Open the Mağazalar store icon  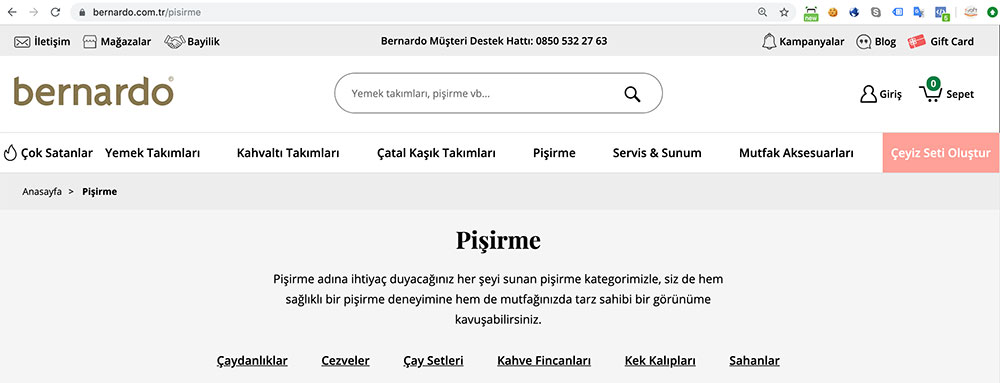(x=89, y=42)
